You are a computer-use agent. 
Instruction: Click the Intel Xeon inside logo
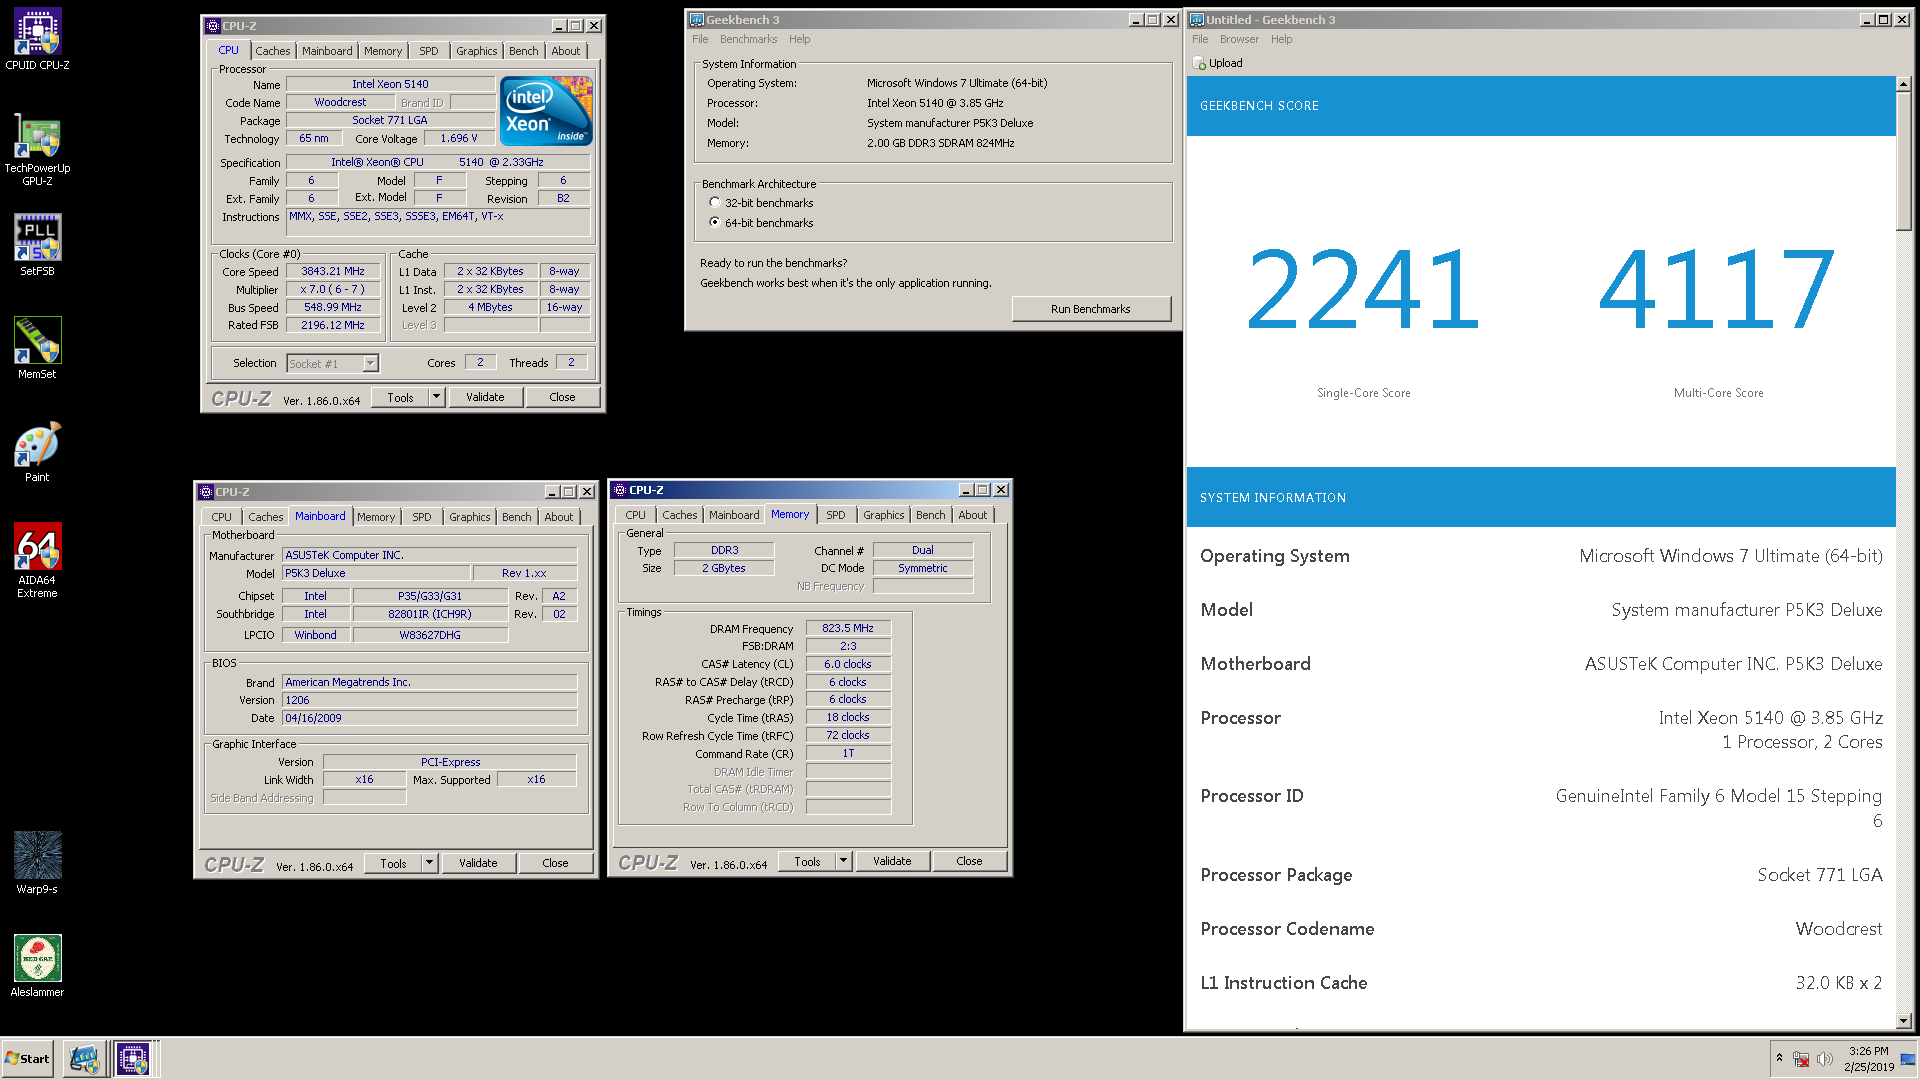[x=546, y=111]
